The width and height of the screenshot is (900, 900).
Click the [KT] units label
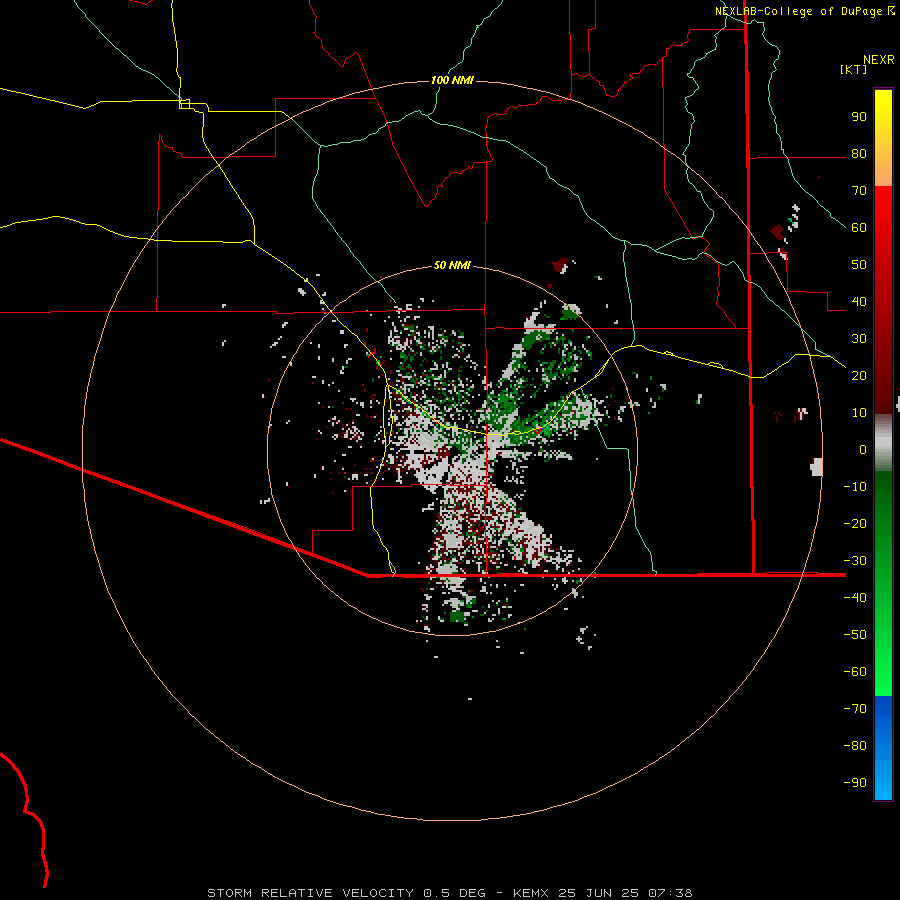click(x=854, y=69)
